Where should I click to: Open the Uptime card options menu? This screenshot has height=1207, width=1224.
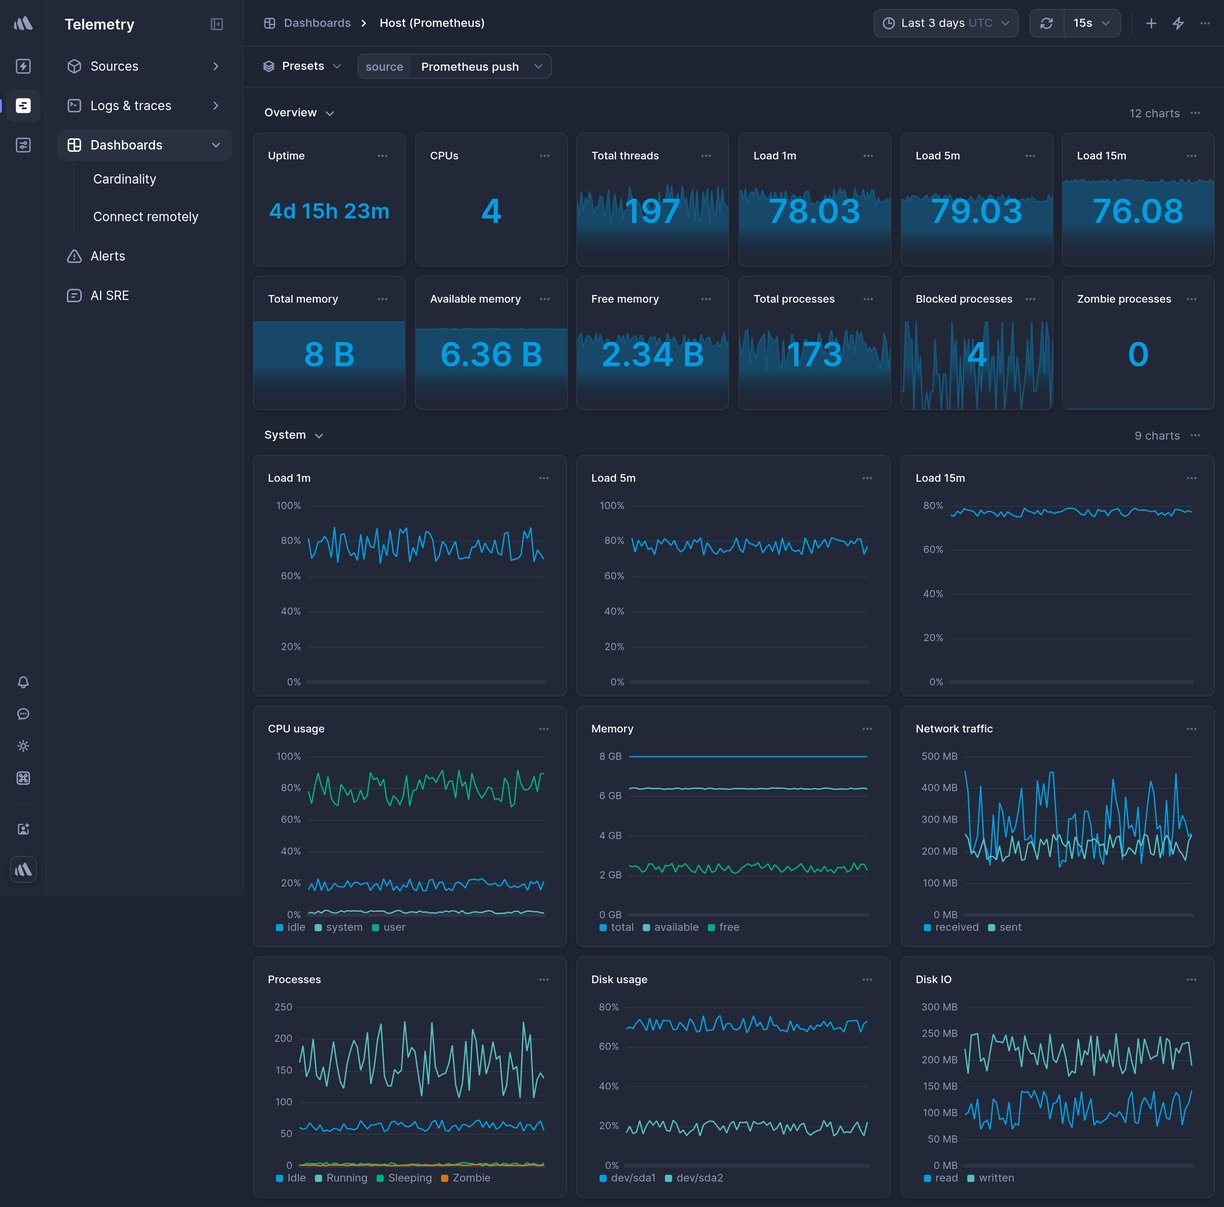[382, 156]
